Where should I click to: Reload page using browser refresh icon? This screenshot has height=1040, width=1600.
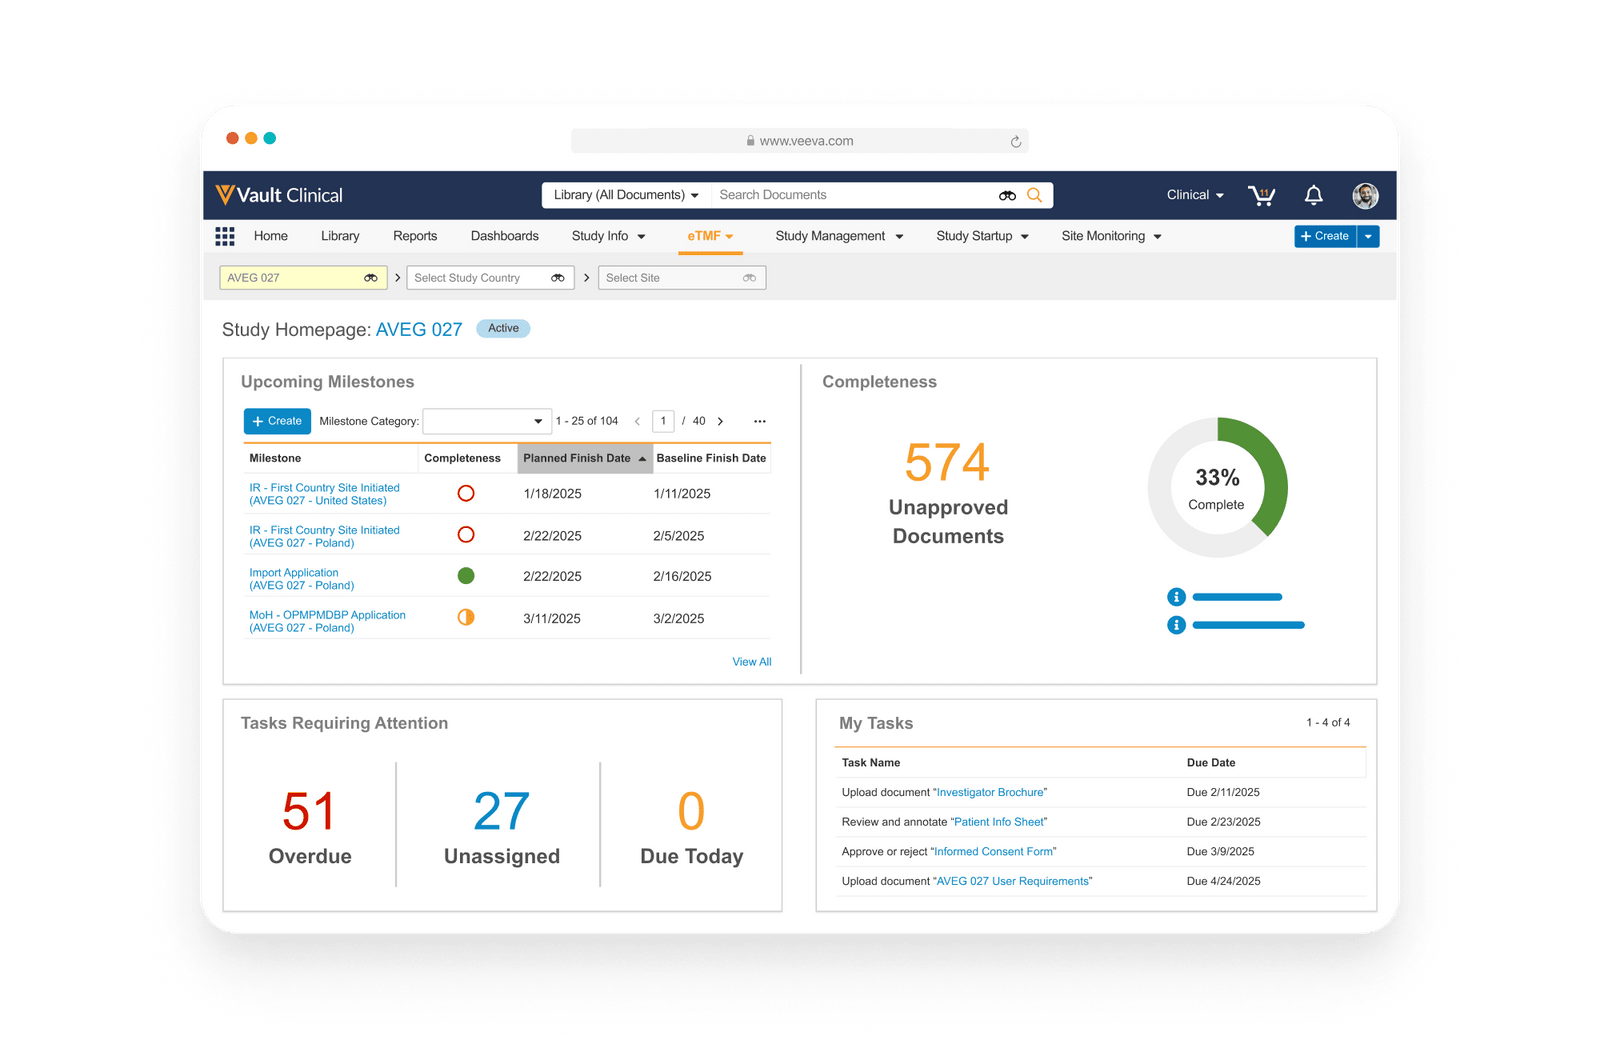tap(1016, 142)
